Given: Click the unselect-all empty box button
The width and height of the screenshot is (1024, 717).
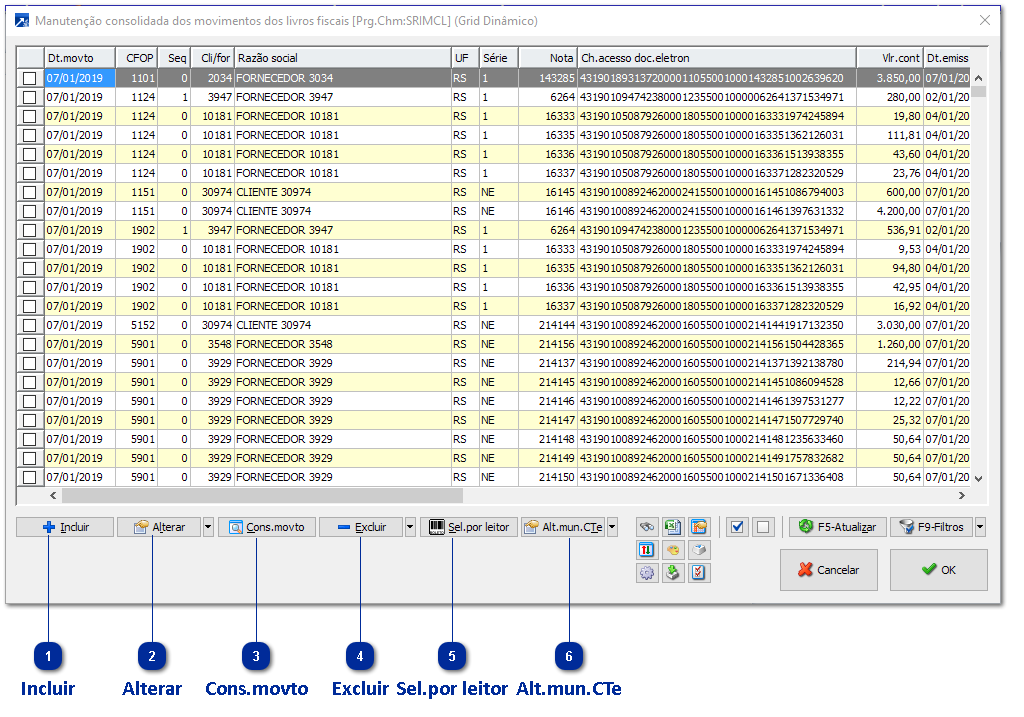Looking at the screenshot, I should [762, 527].
